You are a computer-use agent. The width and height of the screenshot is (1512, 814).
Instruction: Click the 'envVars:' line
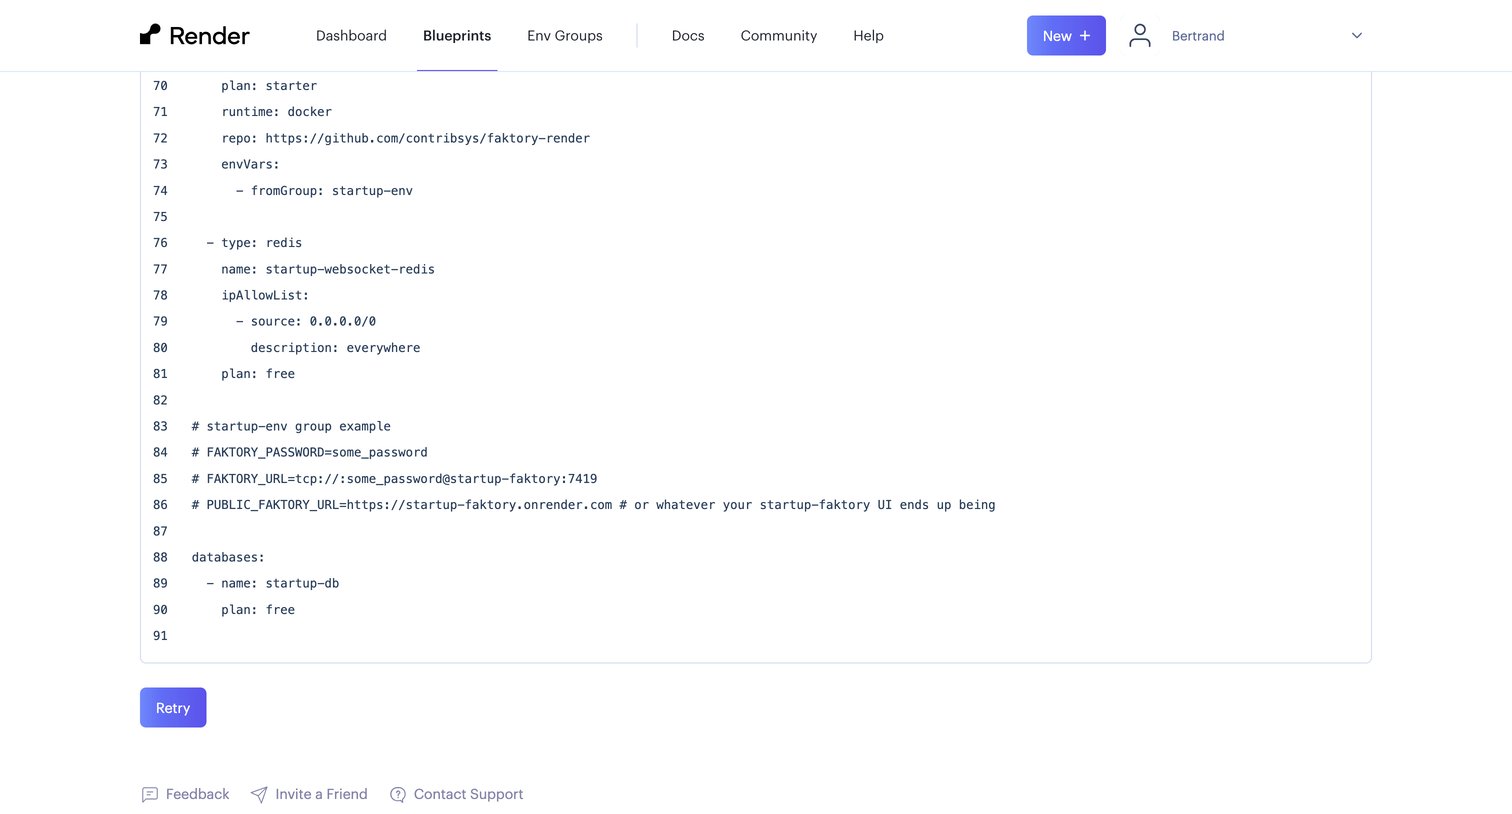point(250,164)
